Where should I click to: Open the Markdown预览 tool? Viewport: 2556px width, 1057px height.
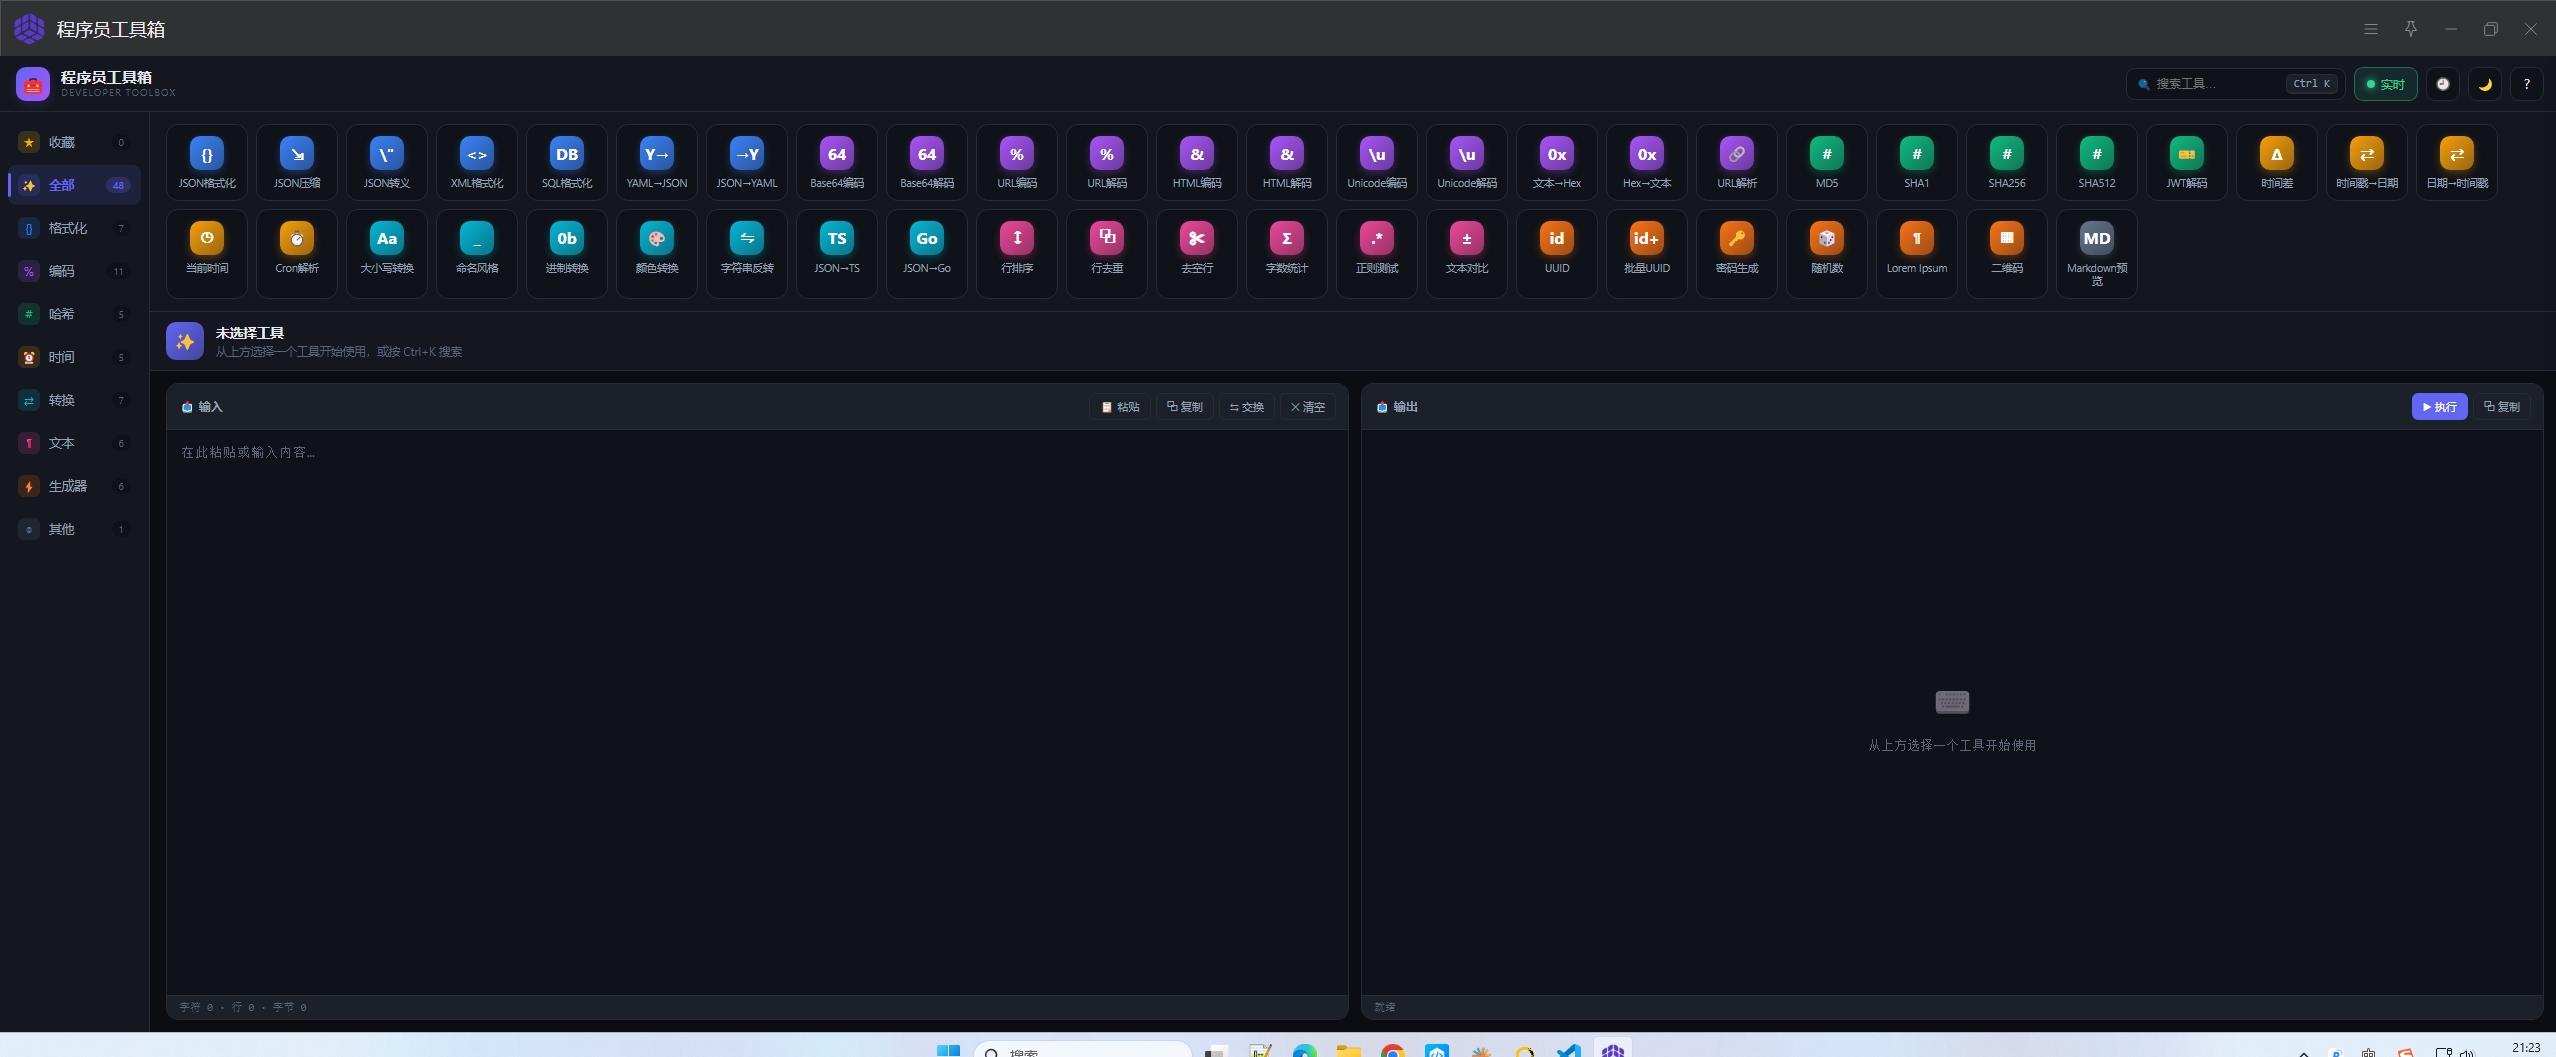[2097, 253]
